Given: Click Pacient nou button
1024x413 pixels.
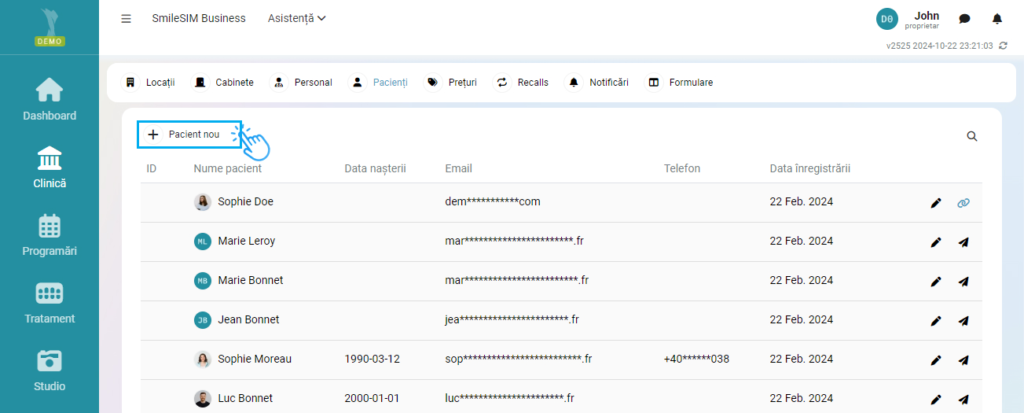Looking at the screenshot, I should [186, 134].
